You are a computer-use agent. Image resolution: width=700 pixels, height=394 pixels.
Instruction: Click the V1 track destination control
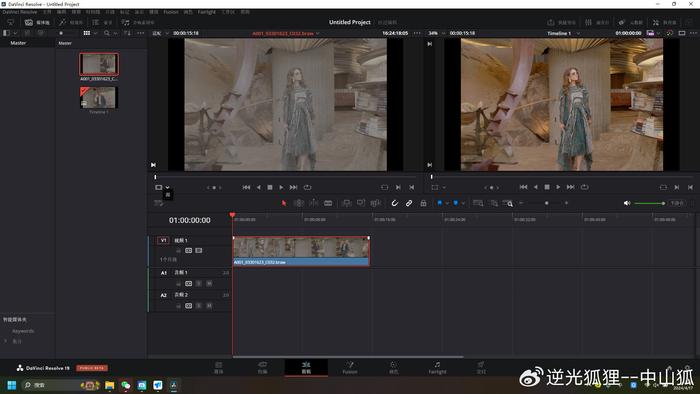pyautogui.click(x=163, y=240)
